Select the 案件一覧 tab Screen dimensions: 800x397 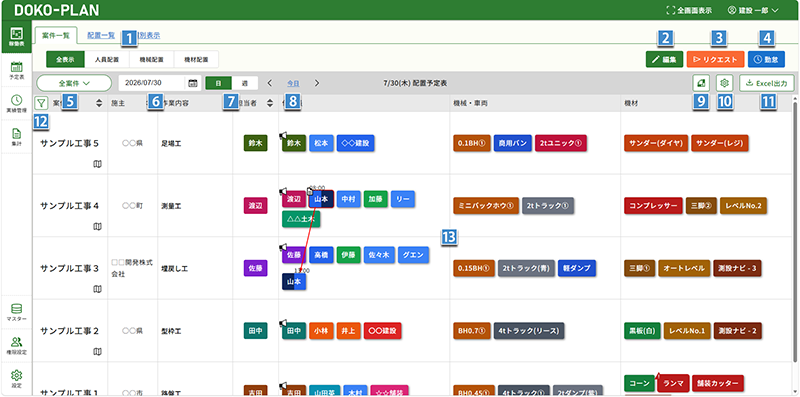point(56,36)
